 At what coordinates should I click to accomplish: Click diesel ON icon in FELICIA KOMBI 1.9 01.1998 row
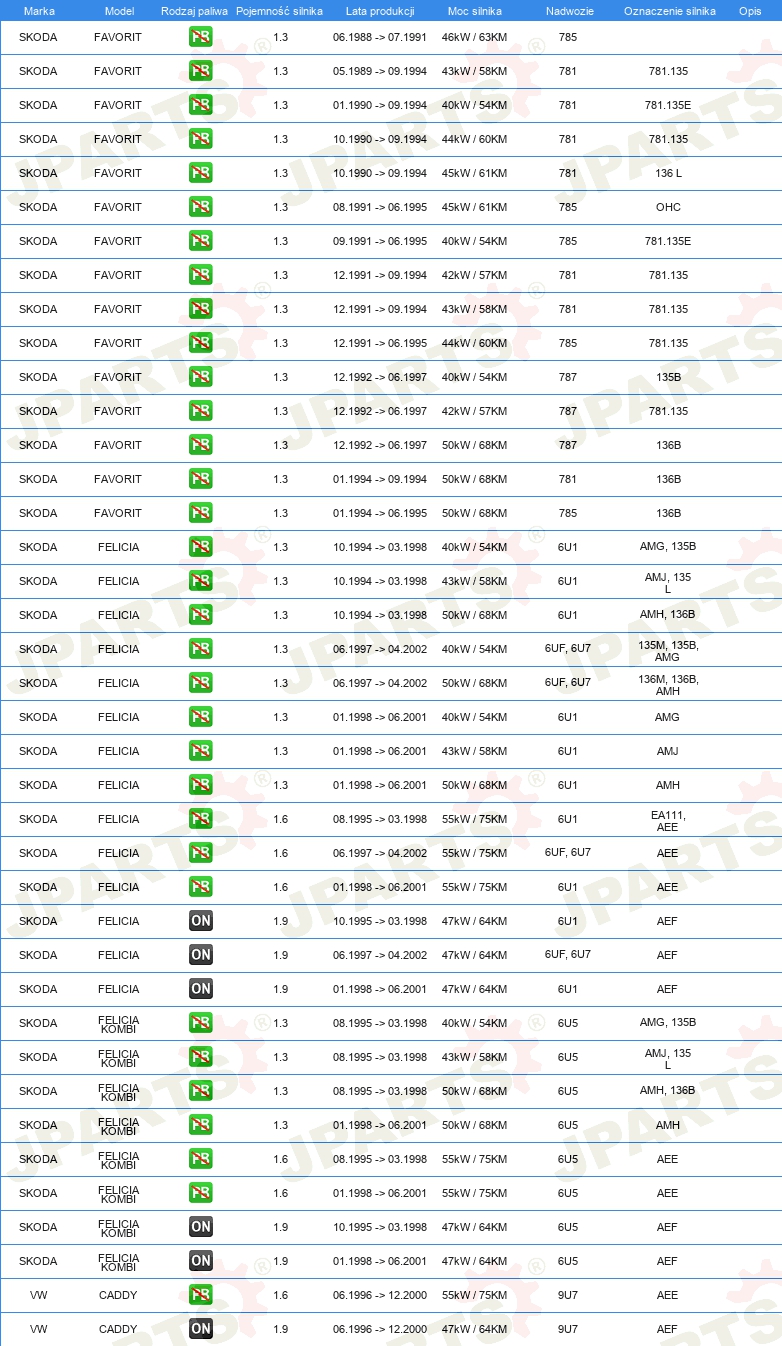coord(200,1262)
